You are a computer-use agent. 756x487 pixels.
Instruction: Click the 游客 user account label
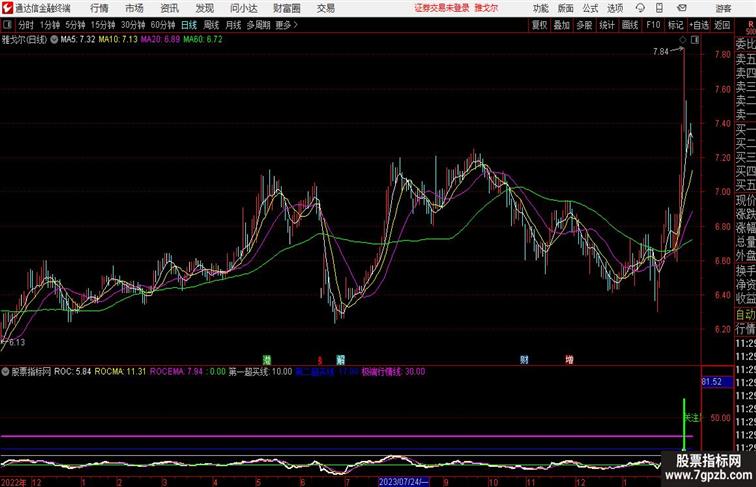pos(723,8)
